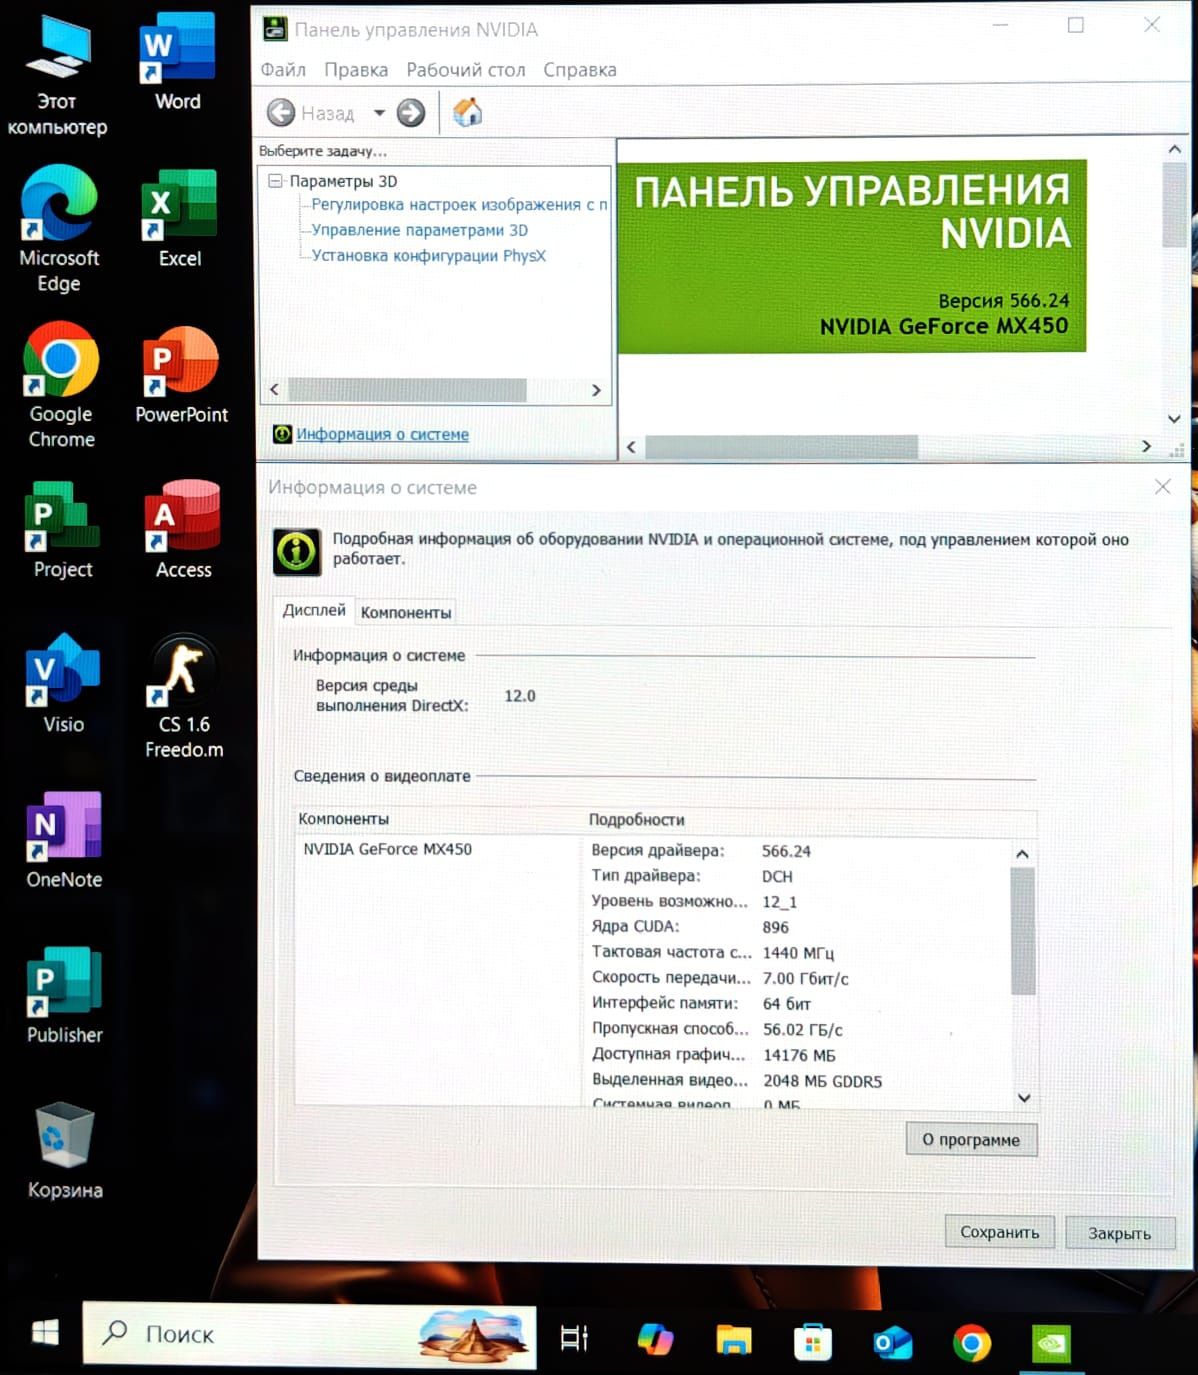The height and width of the screenshot is (1375, 1198).
Task: Open the Publisher desktop shortcut
Action: pyautogui.click(x=64, y=996)
